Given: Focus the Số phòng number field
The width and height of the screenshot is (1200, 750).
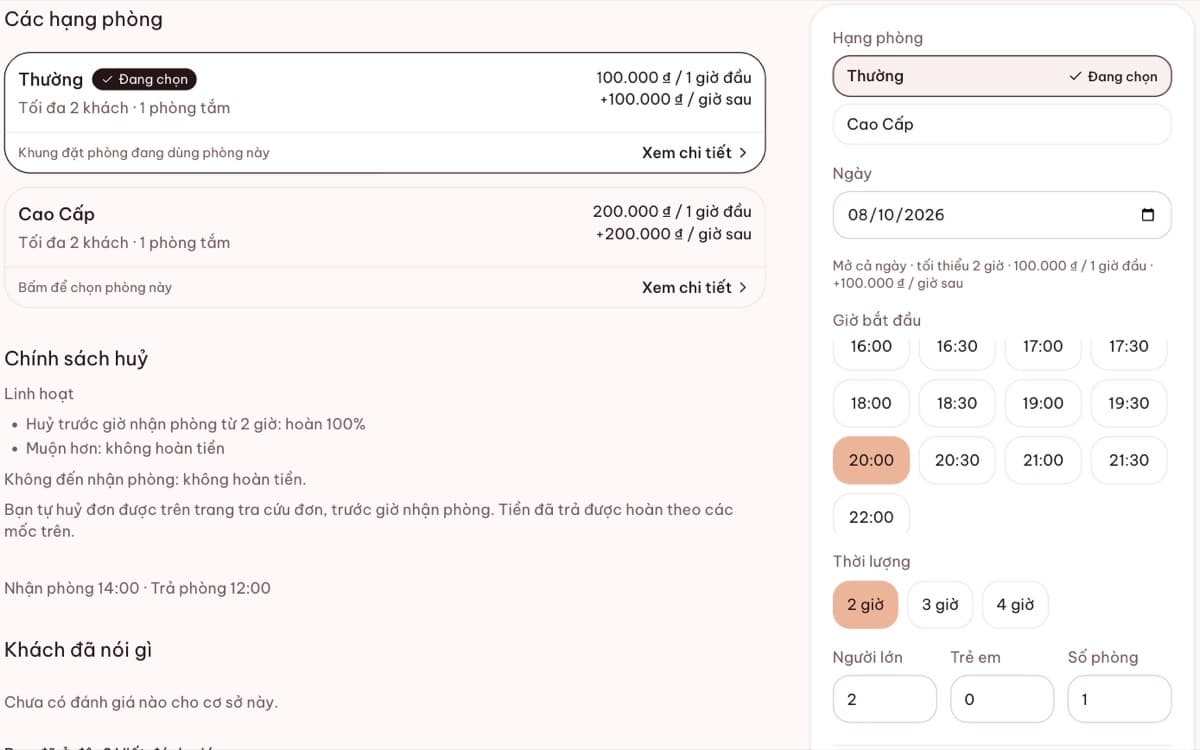Looking at the screenshot, I should 1119,699.
